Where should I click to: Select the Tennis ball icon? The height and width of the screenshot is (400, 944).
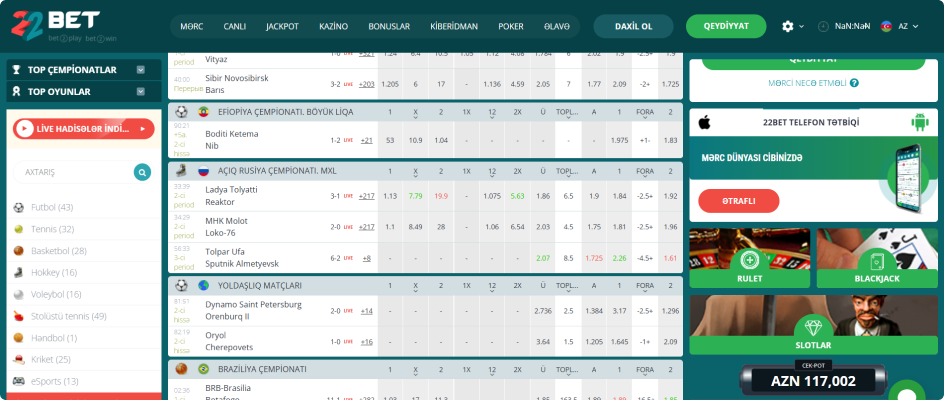point(19,230)
